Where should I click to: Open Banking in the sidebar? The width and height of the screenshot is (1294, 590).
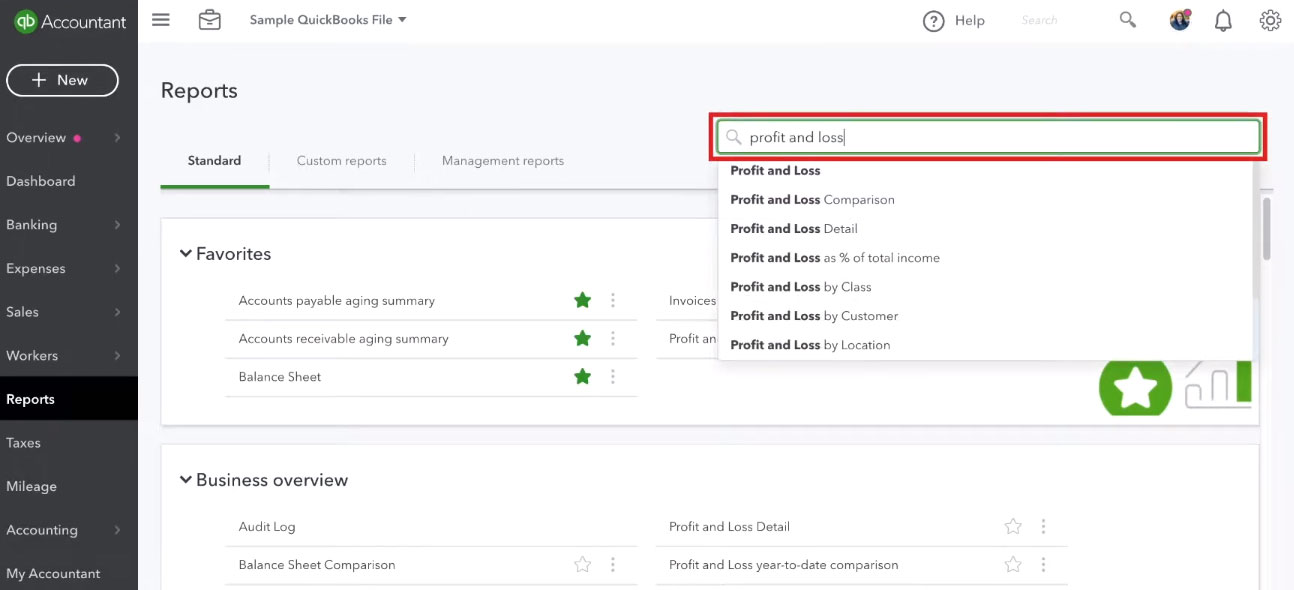(x=31, y=225)
